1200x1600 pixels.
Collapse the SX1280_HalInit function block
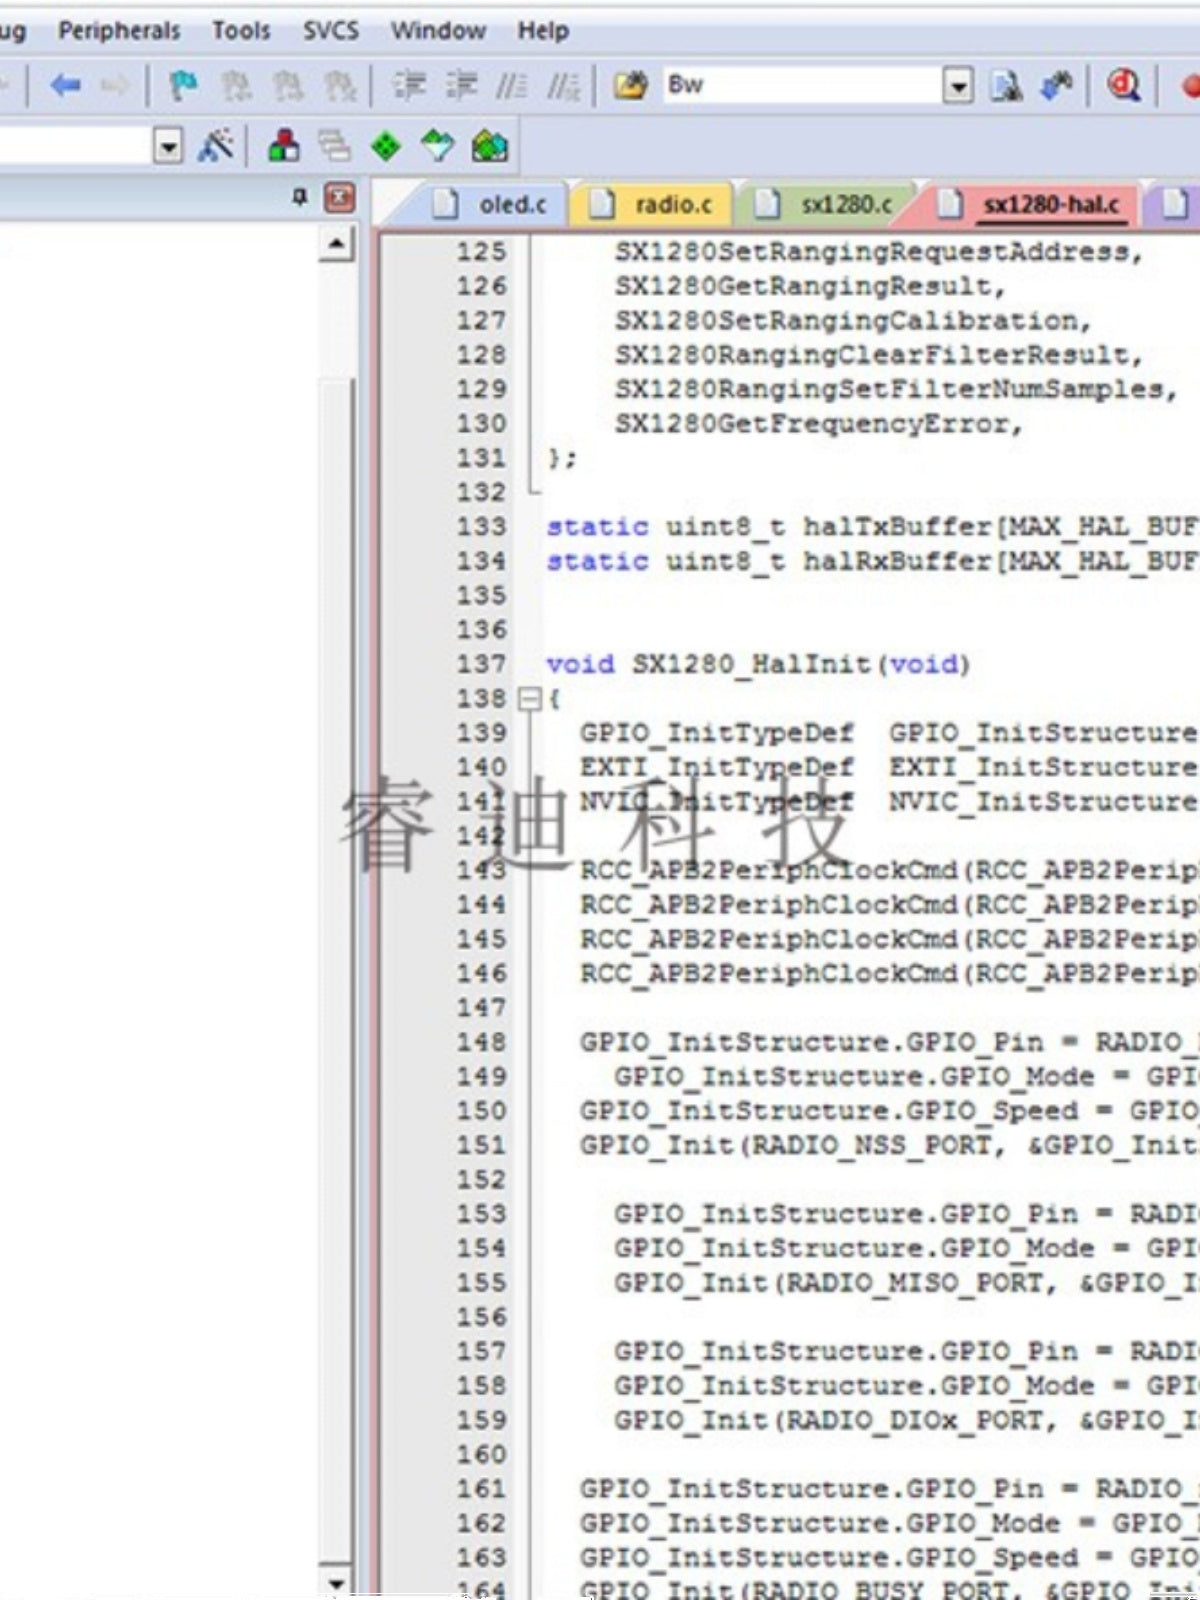(x=530, y=699)
